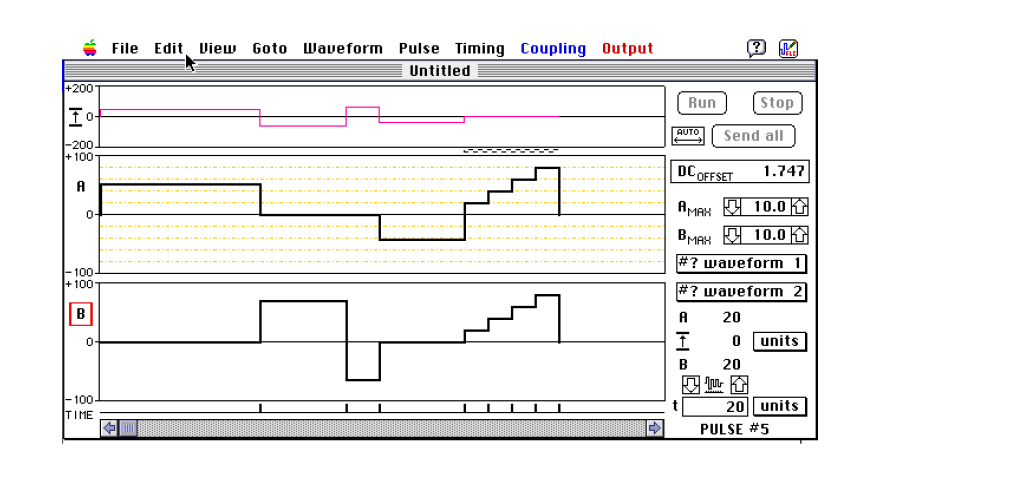
Task: Open the waveform 1 selector
Action: click(x=741, y=264)
